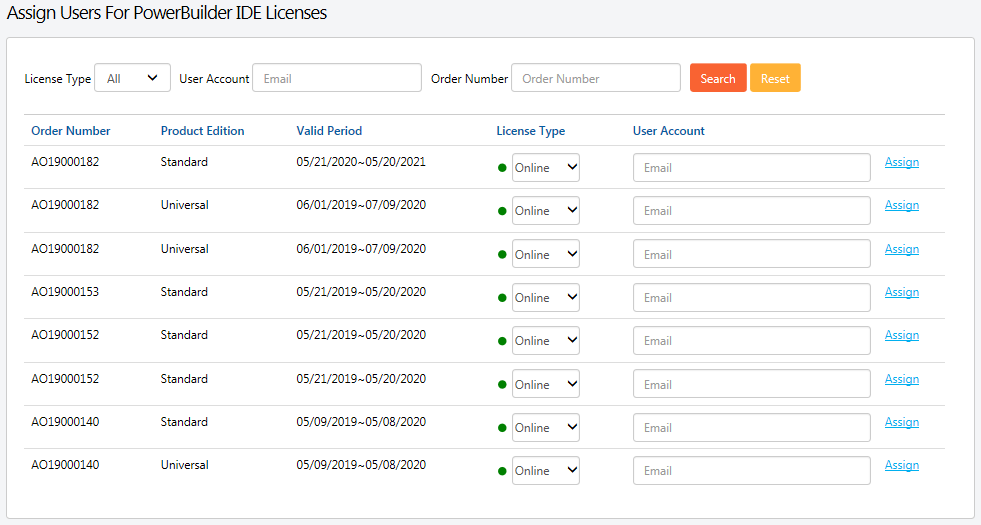Click the Order Number filter input
981x525 pixels.
tap(595, 78)
